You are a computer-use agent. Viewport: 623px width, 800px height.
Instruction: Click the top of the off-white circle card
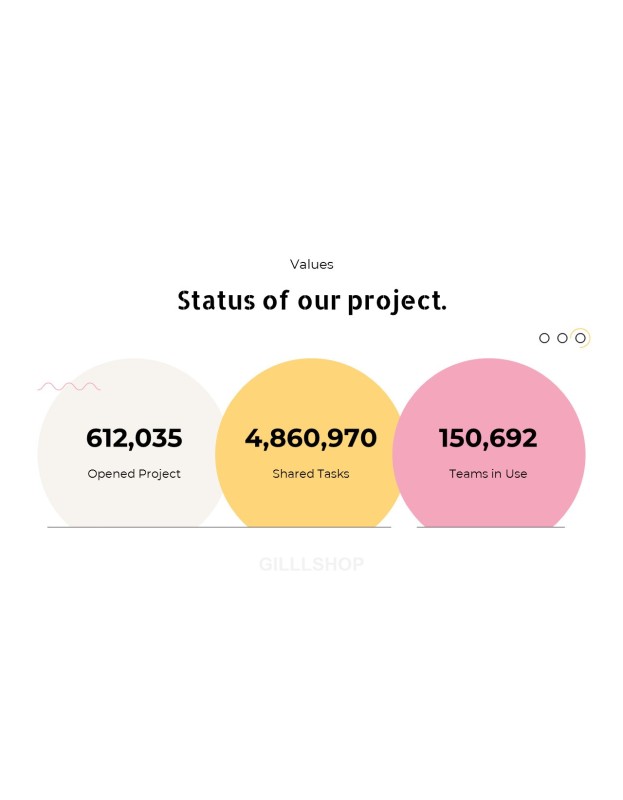coord(134,365)
